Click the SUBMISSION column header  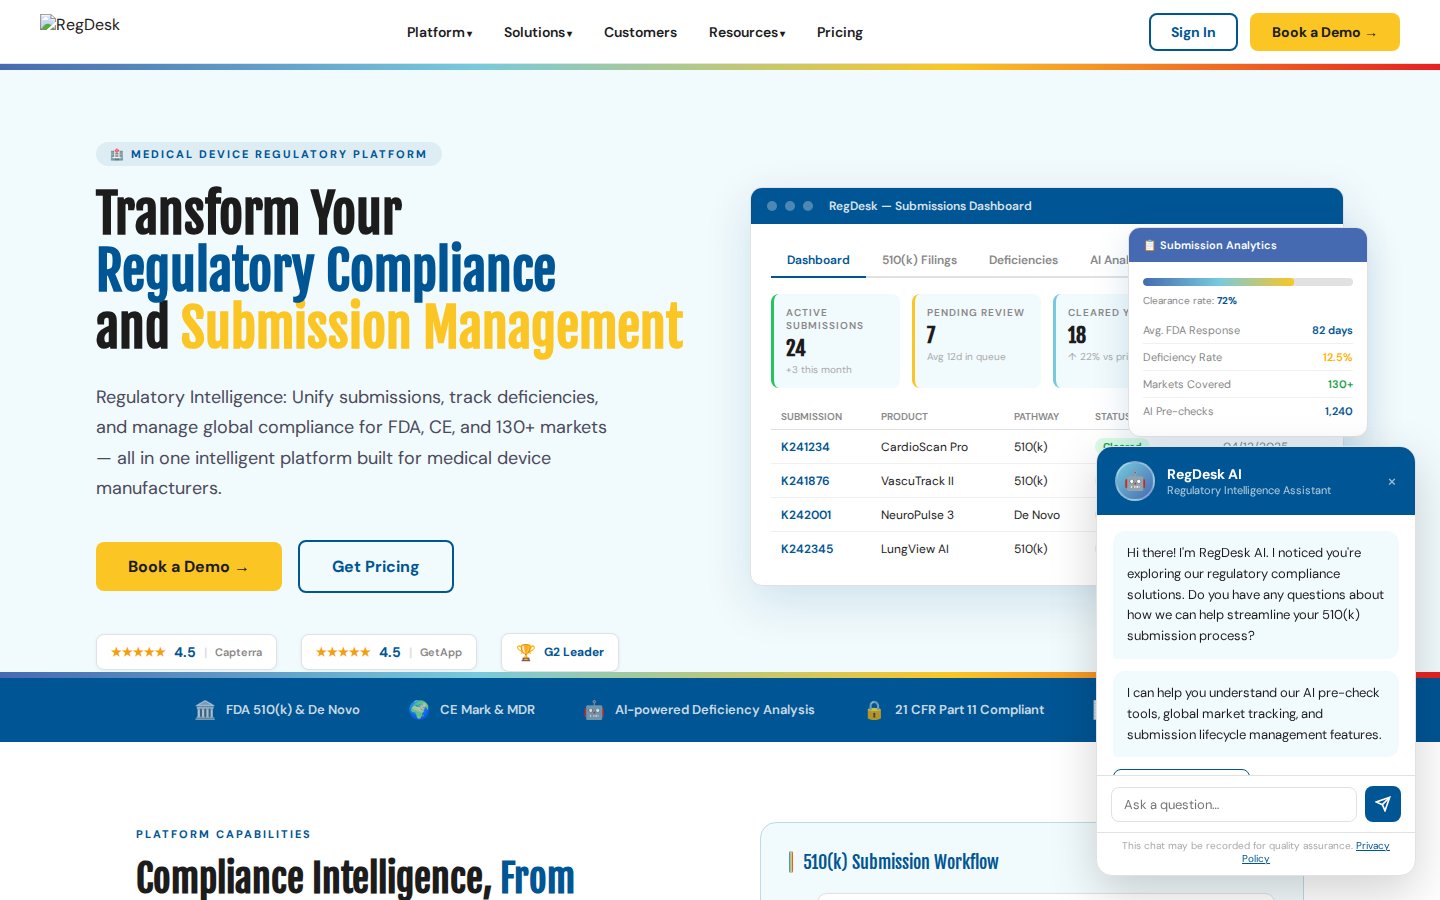coord(811,416)
